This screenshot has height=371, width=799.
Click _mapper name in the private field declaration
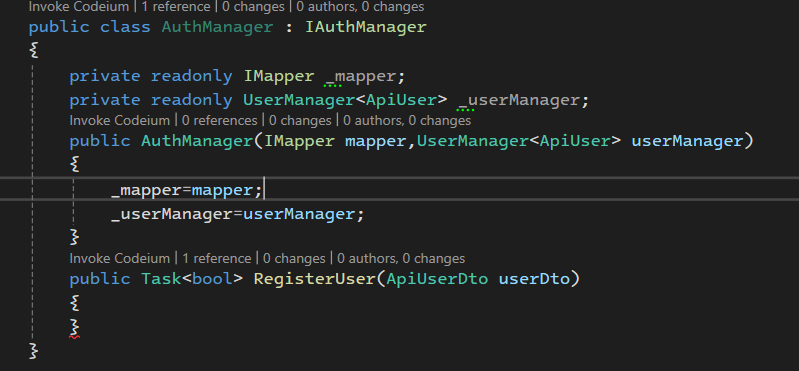point(359,76)
